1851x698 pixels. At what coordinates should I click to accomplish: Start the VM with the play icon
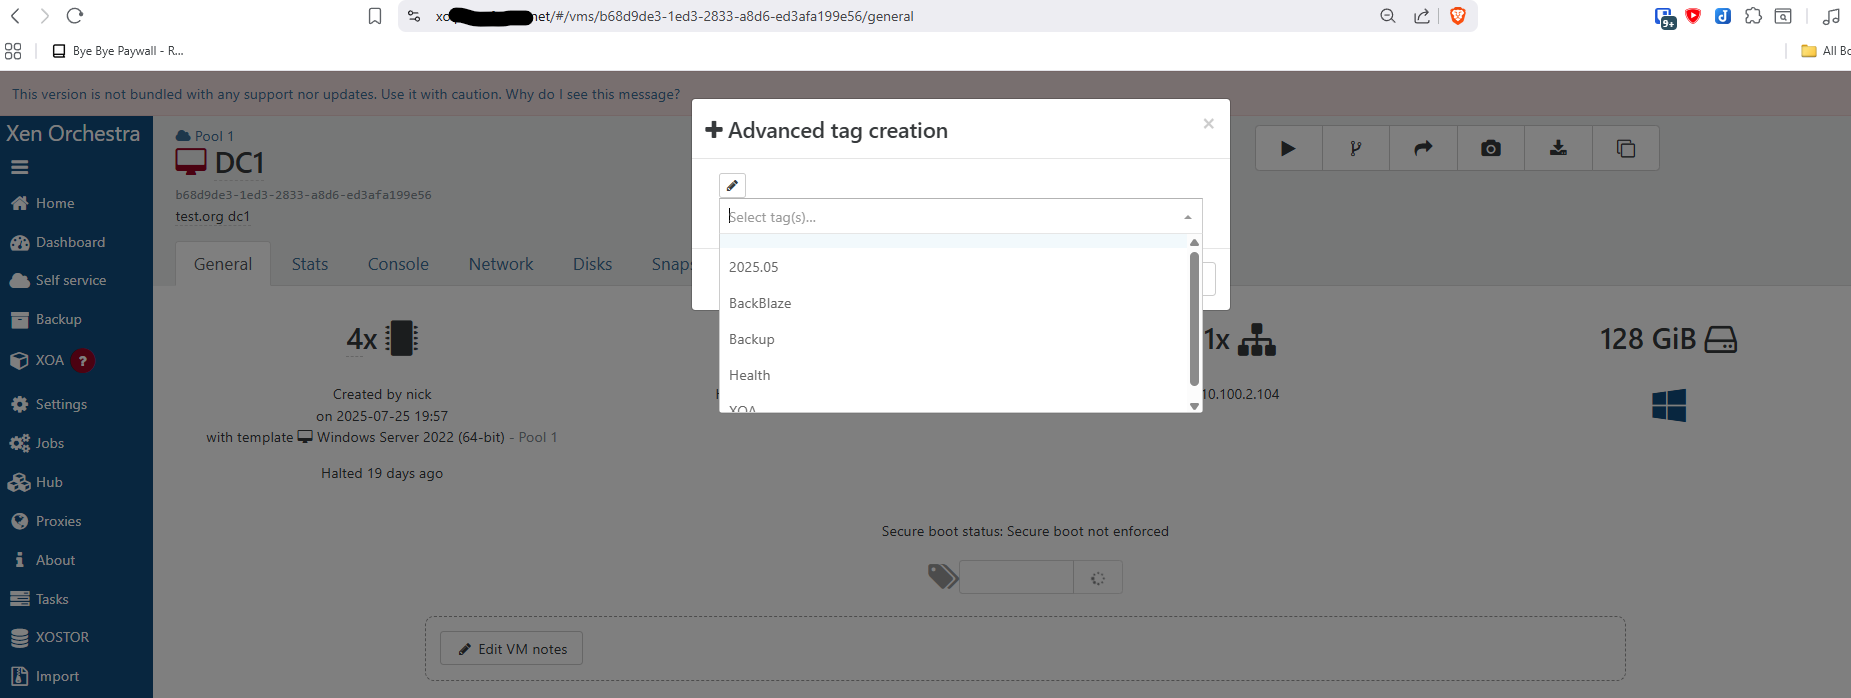[x=1288, y=148]
